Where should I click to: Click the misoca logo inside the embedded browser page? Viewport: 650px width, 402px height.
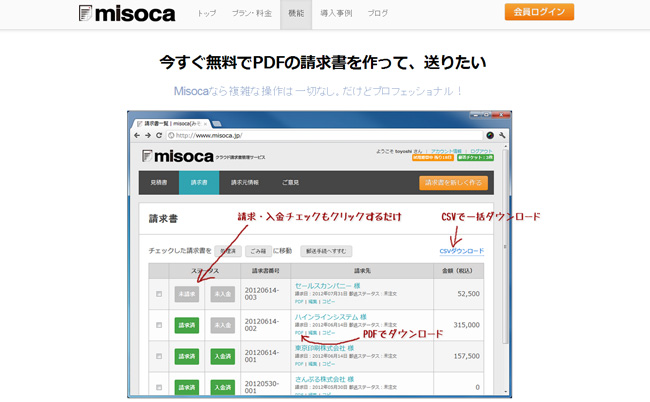click(x=177, y=156)
